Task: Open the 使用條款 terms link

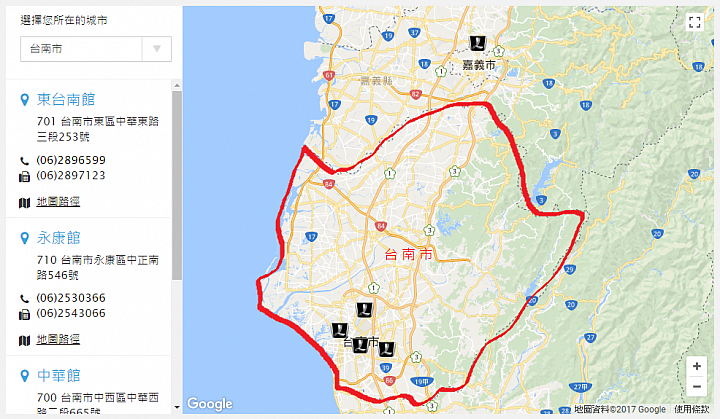Action: coord(692,409)
